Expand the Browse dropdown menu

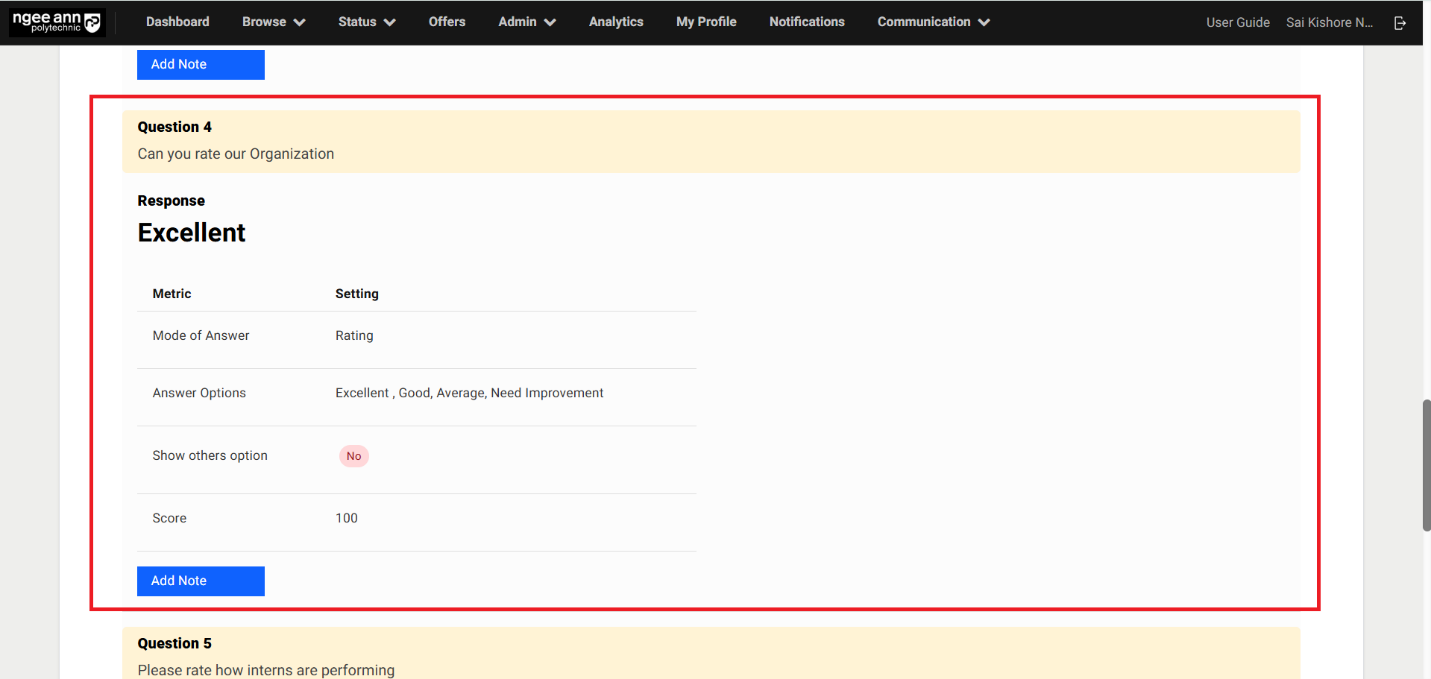273,22
